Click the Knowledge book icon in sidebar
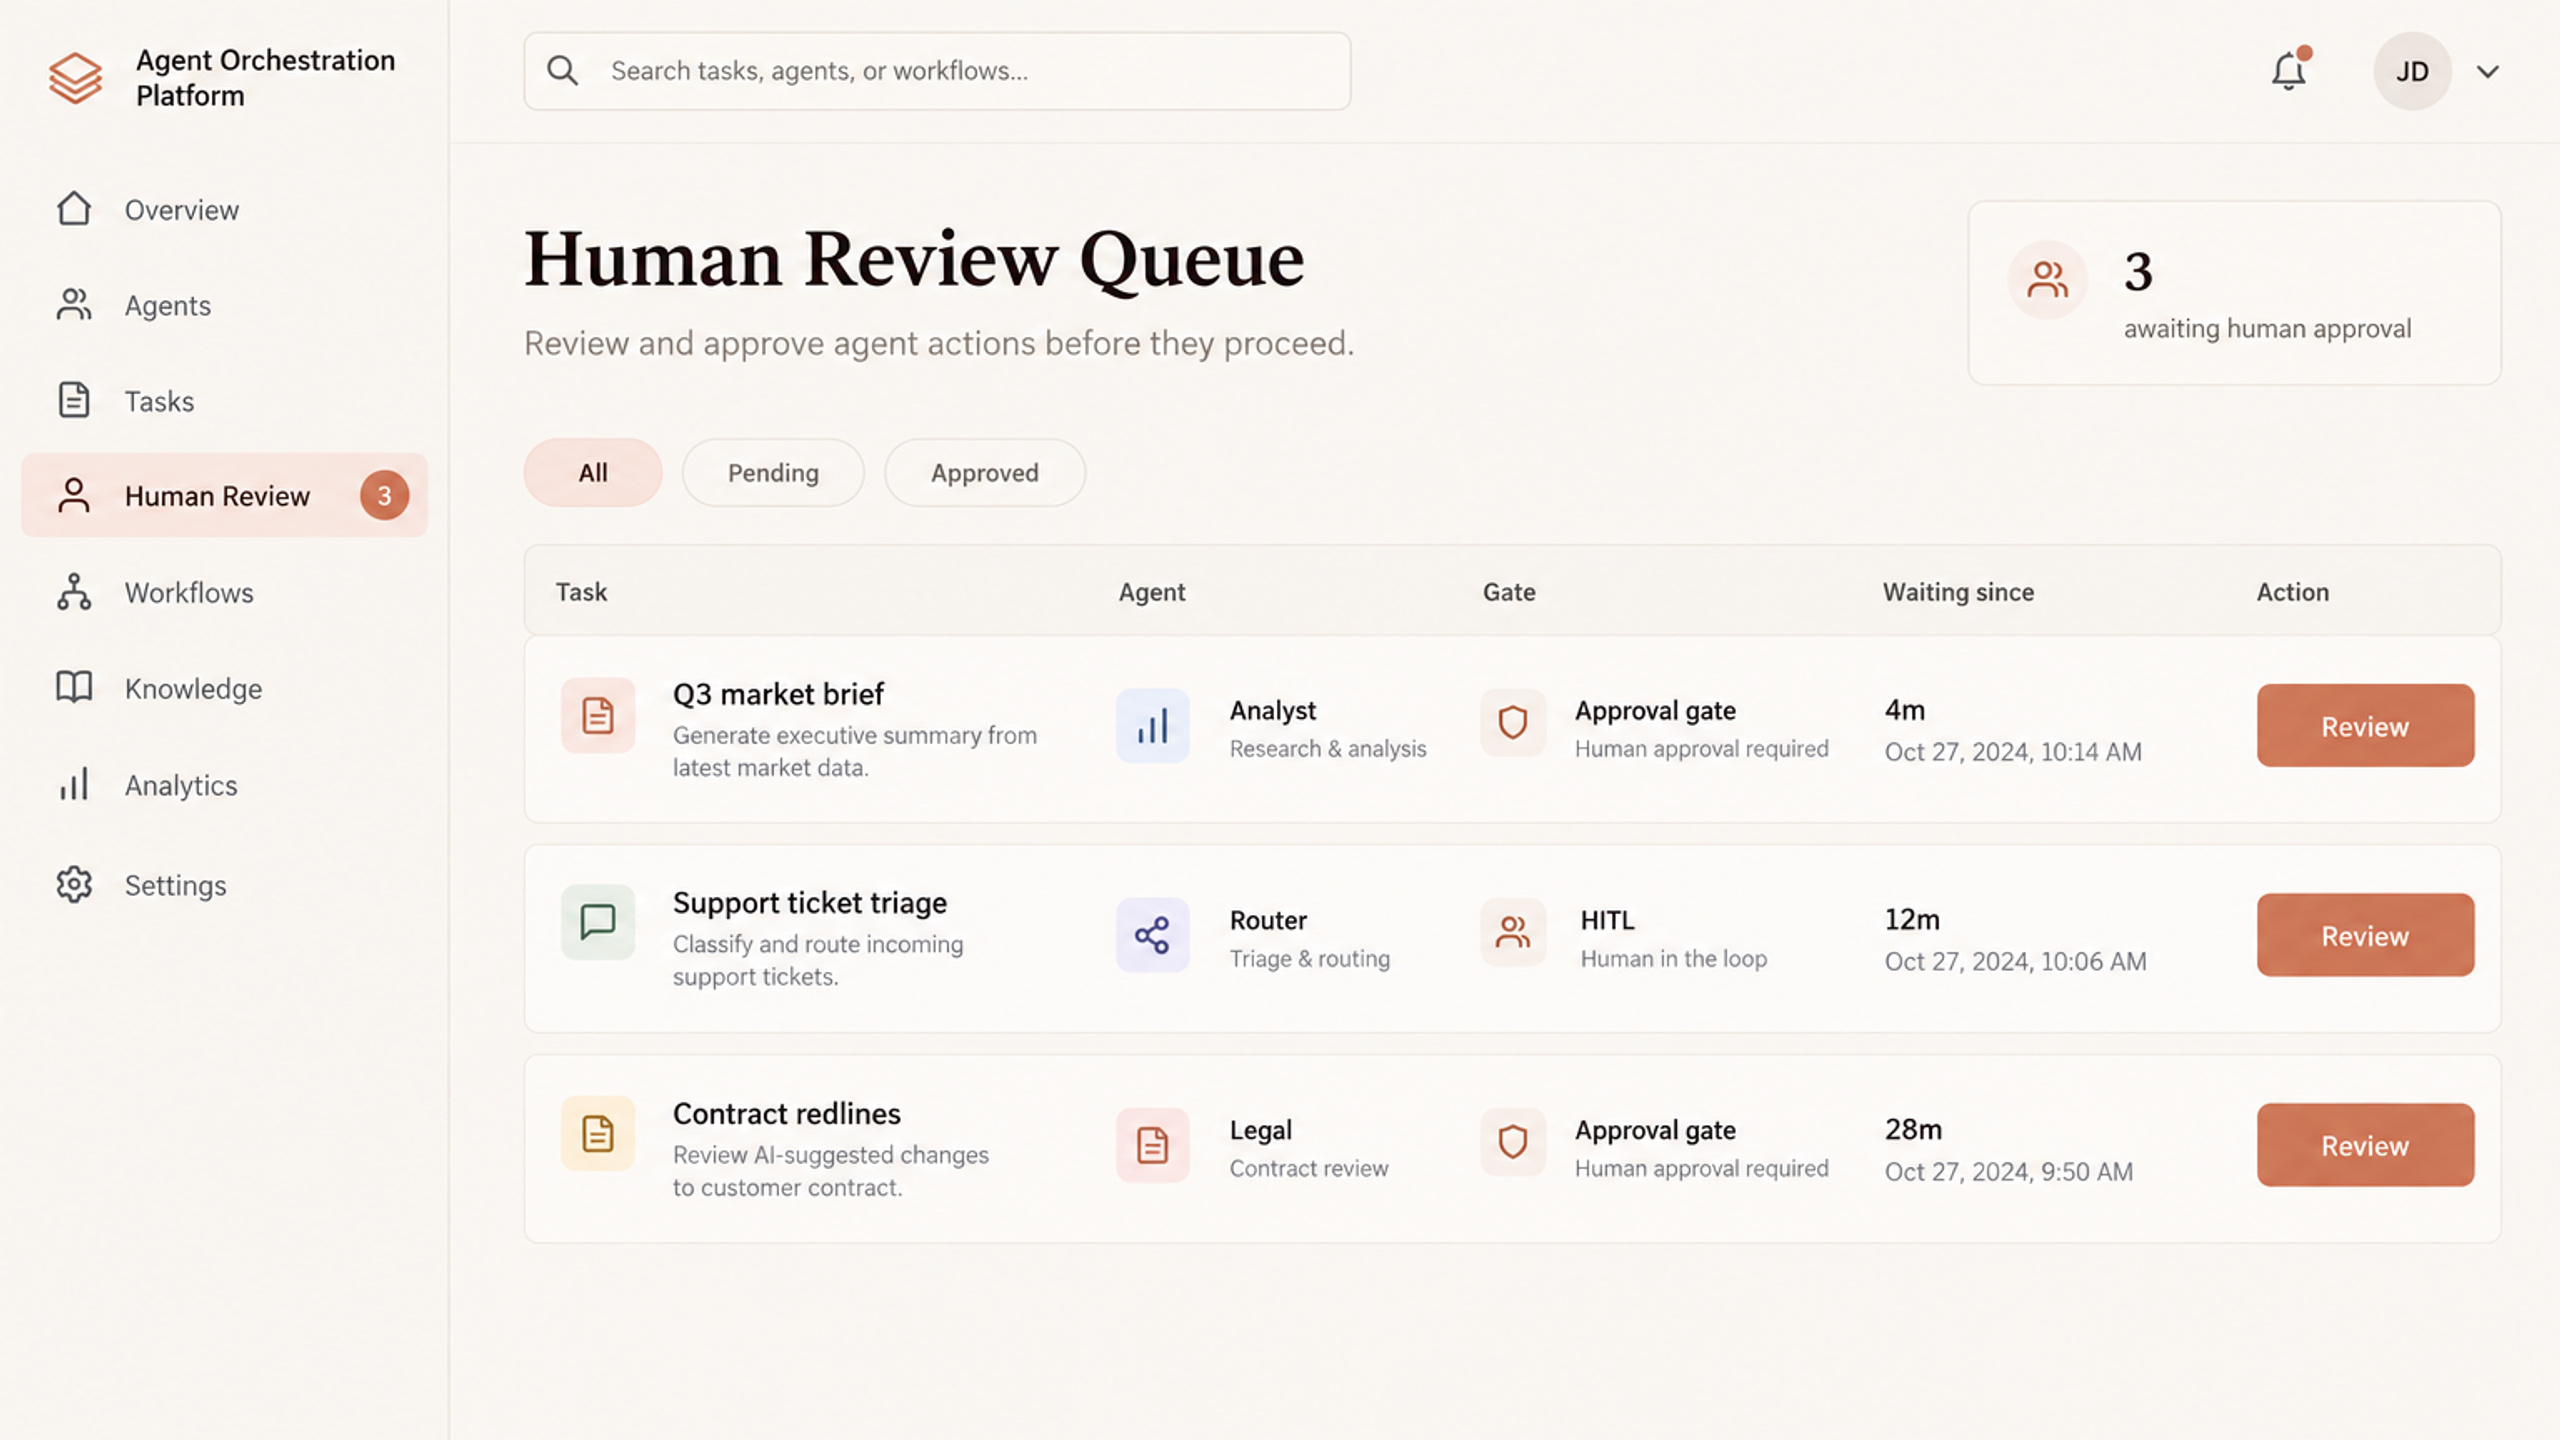 point(74,688)
